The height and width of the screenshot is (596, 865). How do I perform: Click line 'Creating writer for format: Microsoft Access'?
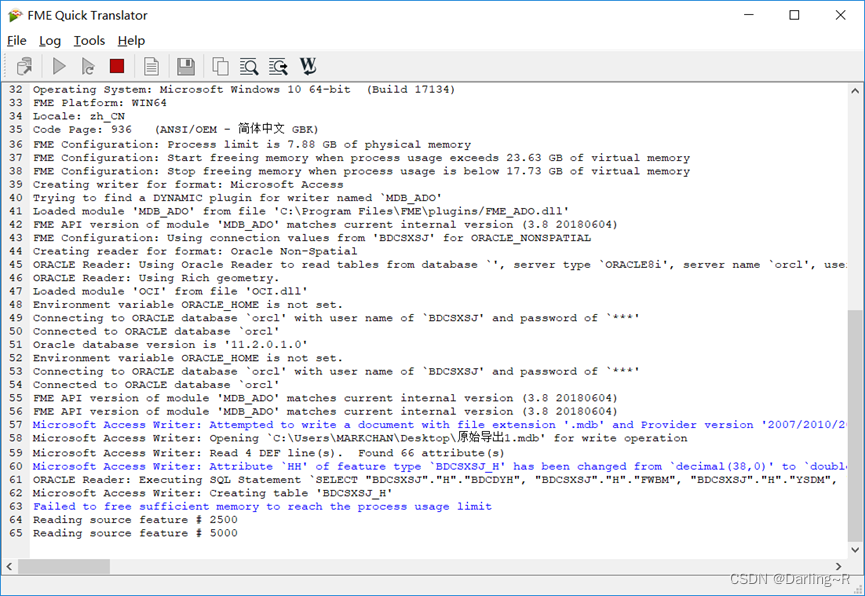[x=188, y=184]
